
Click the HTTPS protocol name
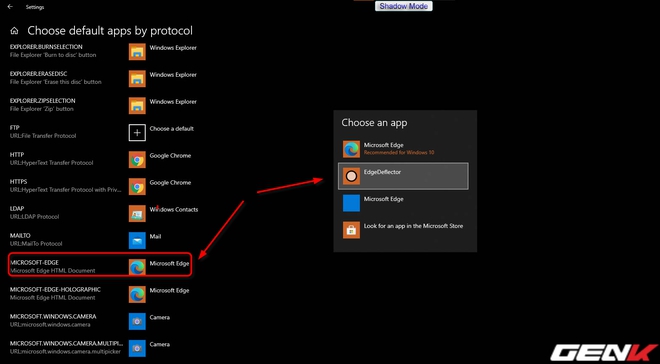tap(19, 182)
